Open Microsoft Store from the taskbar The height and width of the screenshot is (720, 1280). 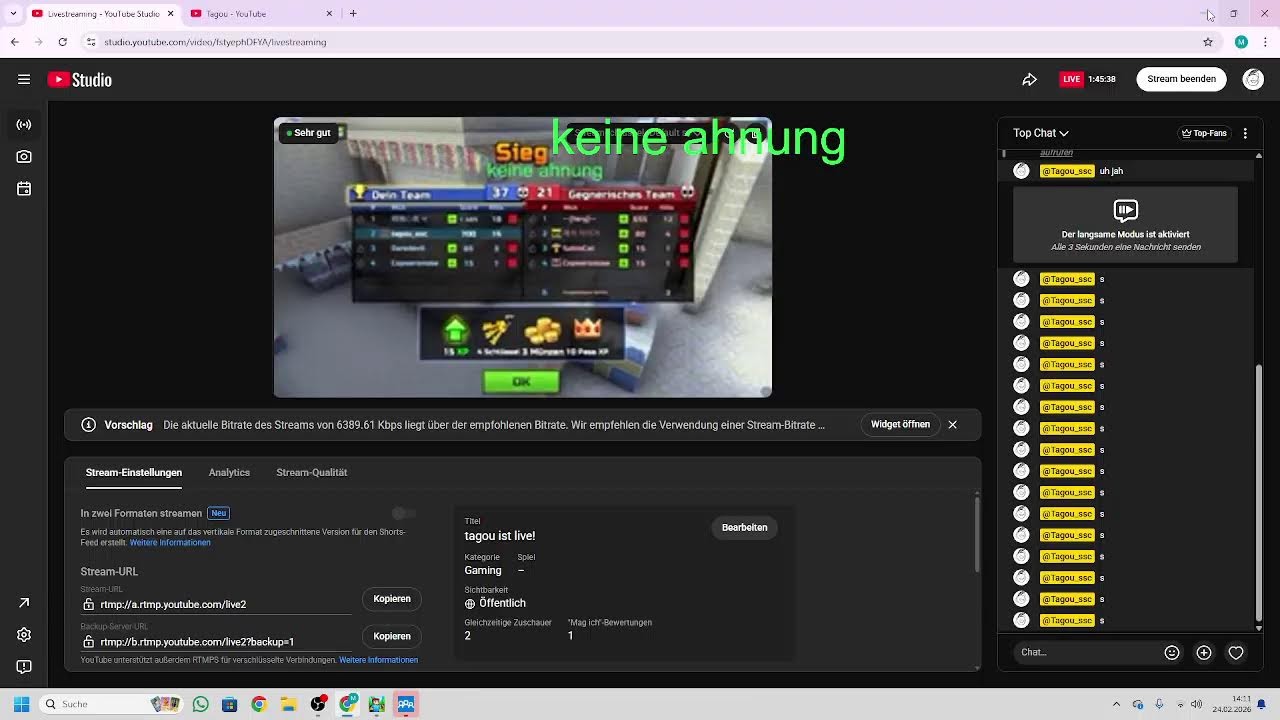click(x=230, y=704)
